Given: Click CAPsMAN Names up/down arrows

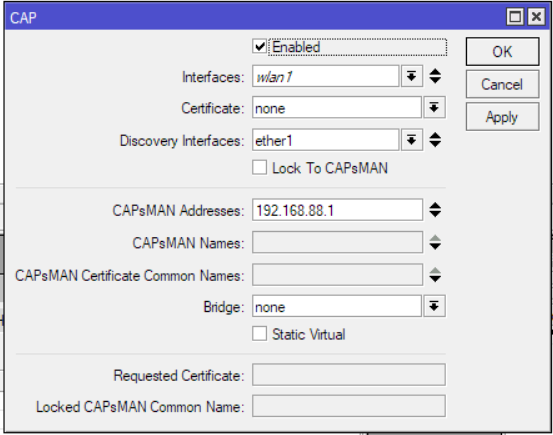Looking at the screenshot, I should point(435,242).
